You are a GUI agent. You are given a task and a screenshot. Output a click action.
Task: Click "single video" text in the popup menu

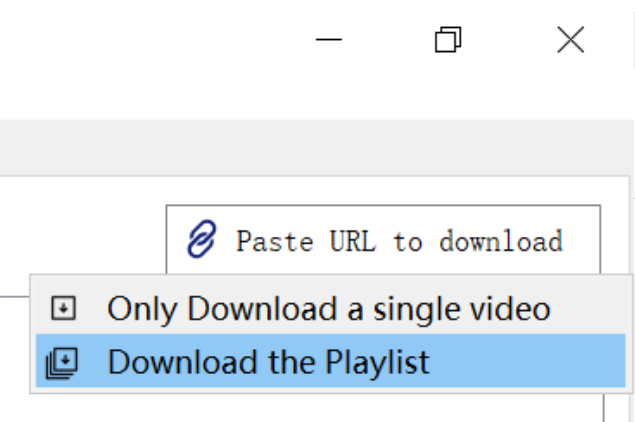click(x=462, y=309)
